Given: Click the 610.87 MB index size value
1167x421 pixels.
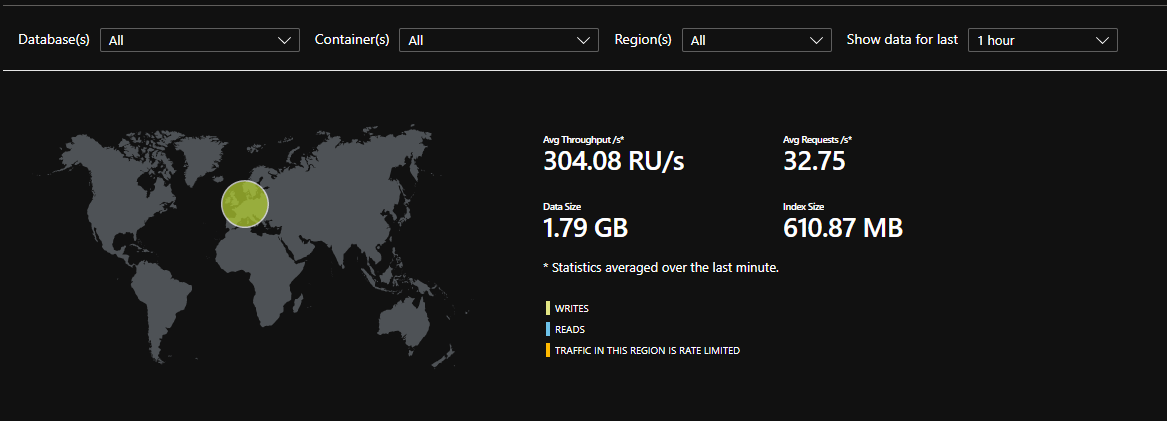Looking at the screenshot, I should coord(842,228).
